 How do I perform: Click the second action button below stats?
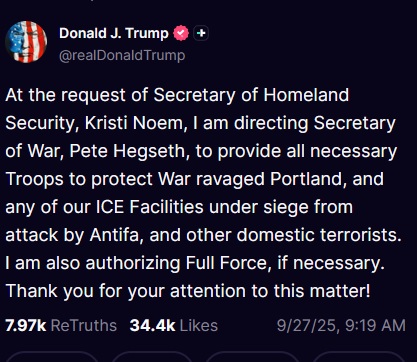point(153,357)
